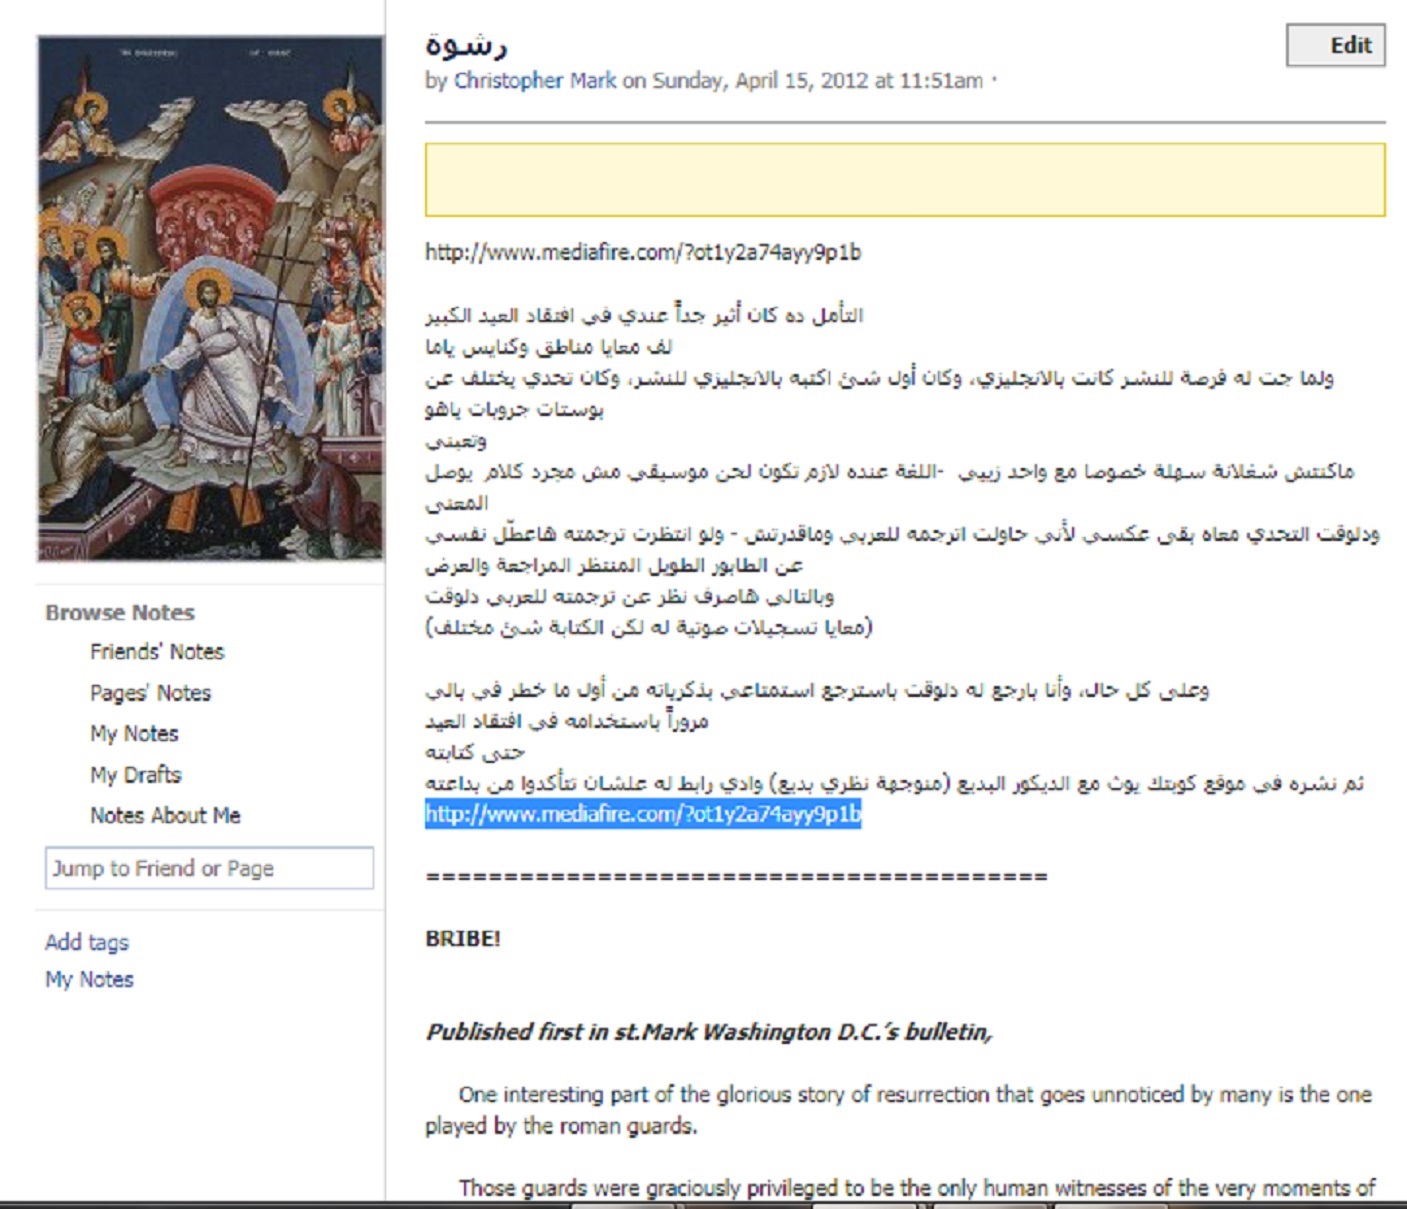Click paragraph starting 'Those guards were graciously'
This screenshot has height=1209, width=1407.
pos(917,1188)
